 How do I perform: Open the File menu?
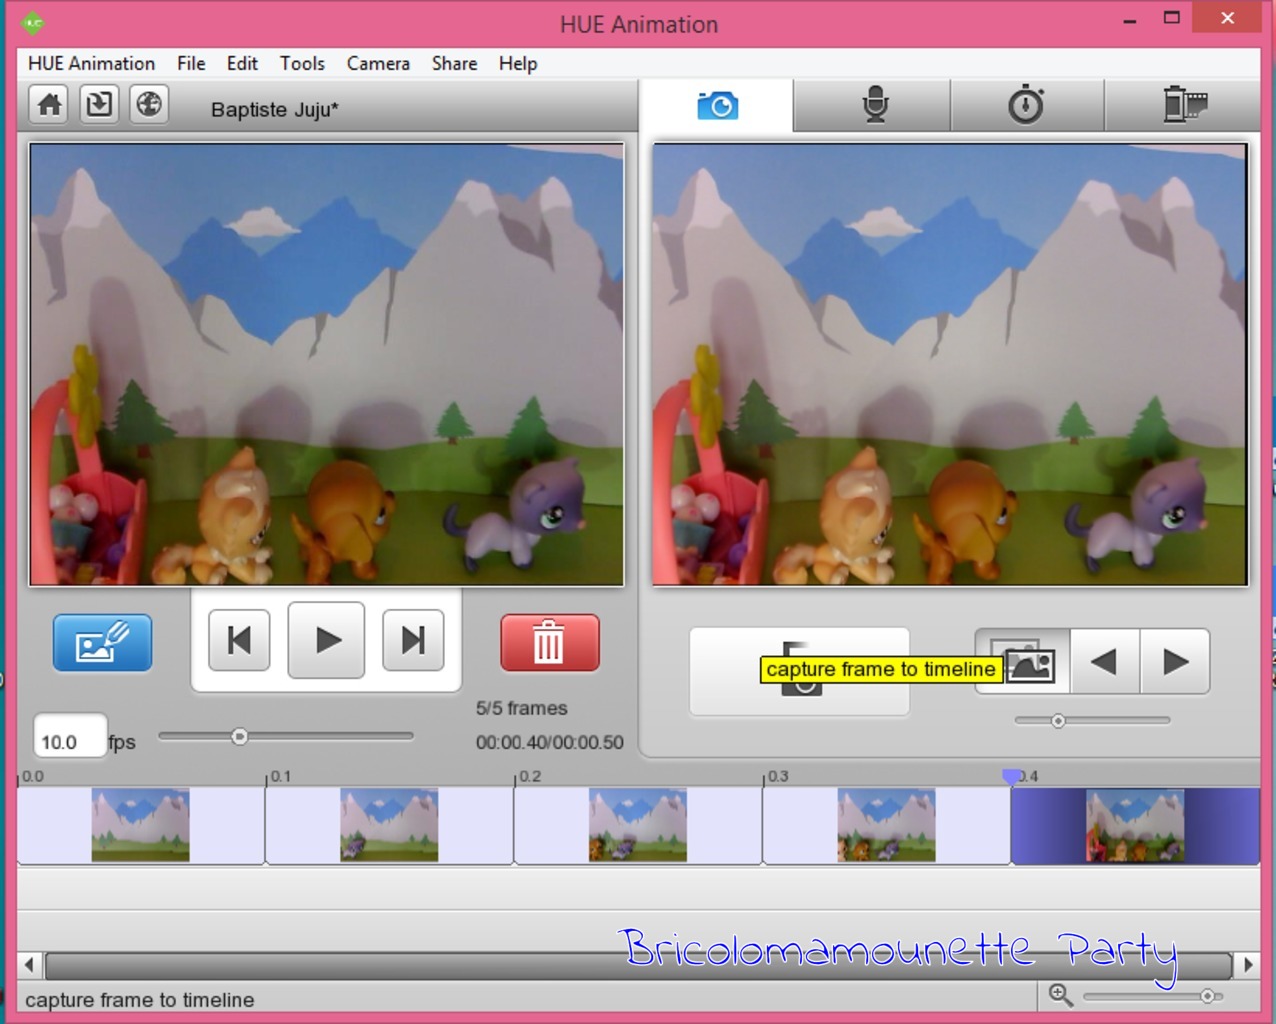191,63
